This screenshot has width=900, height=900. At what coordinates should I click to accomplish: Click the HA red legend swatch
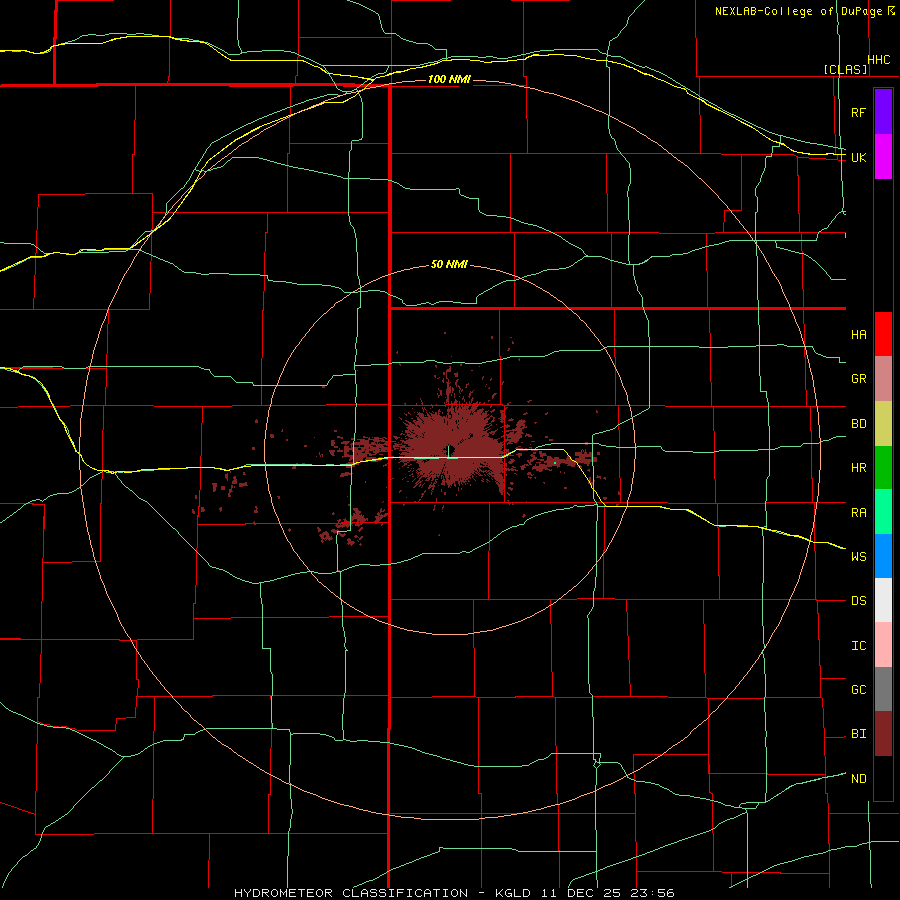point(883,334)
